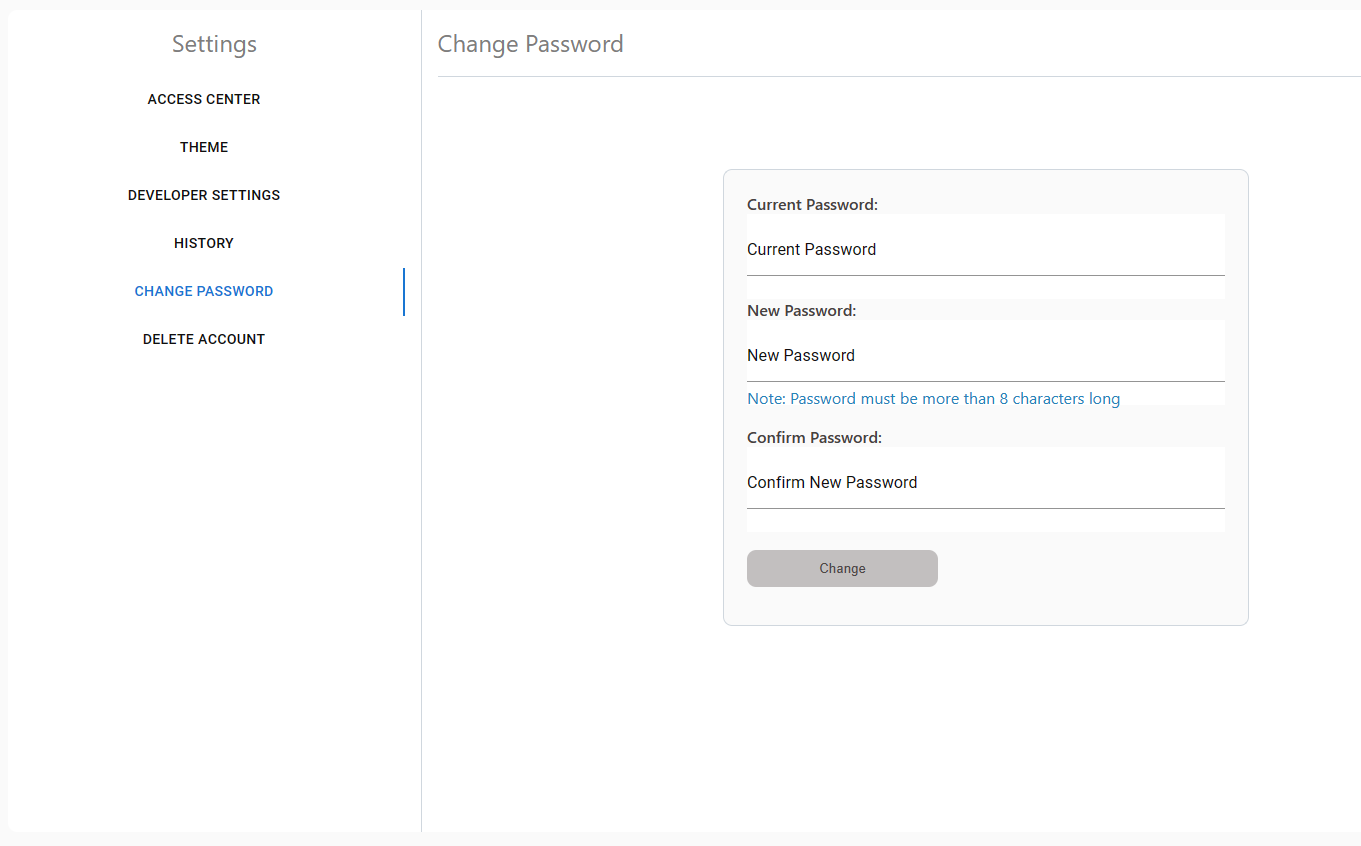Focus the Confirm New Password field

click(985, 483)
